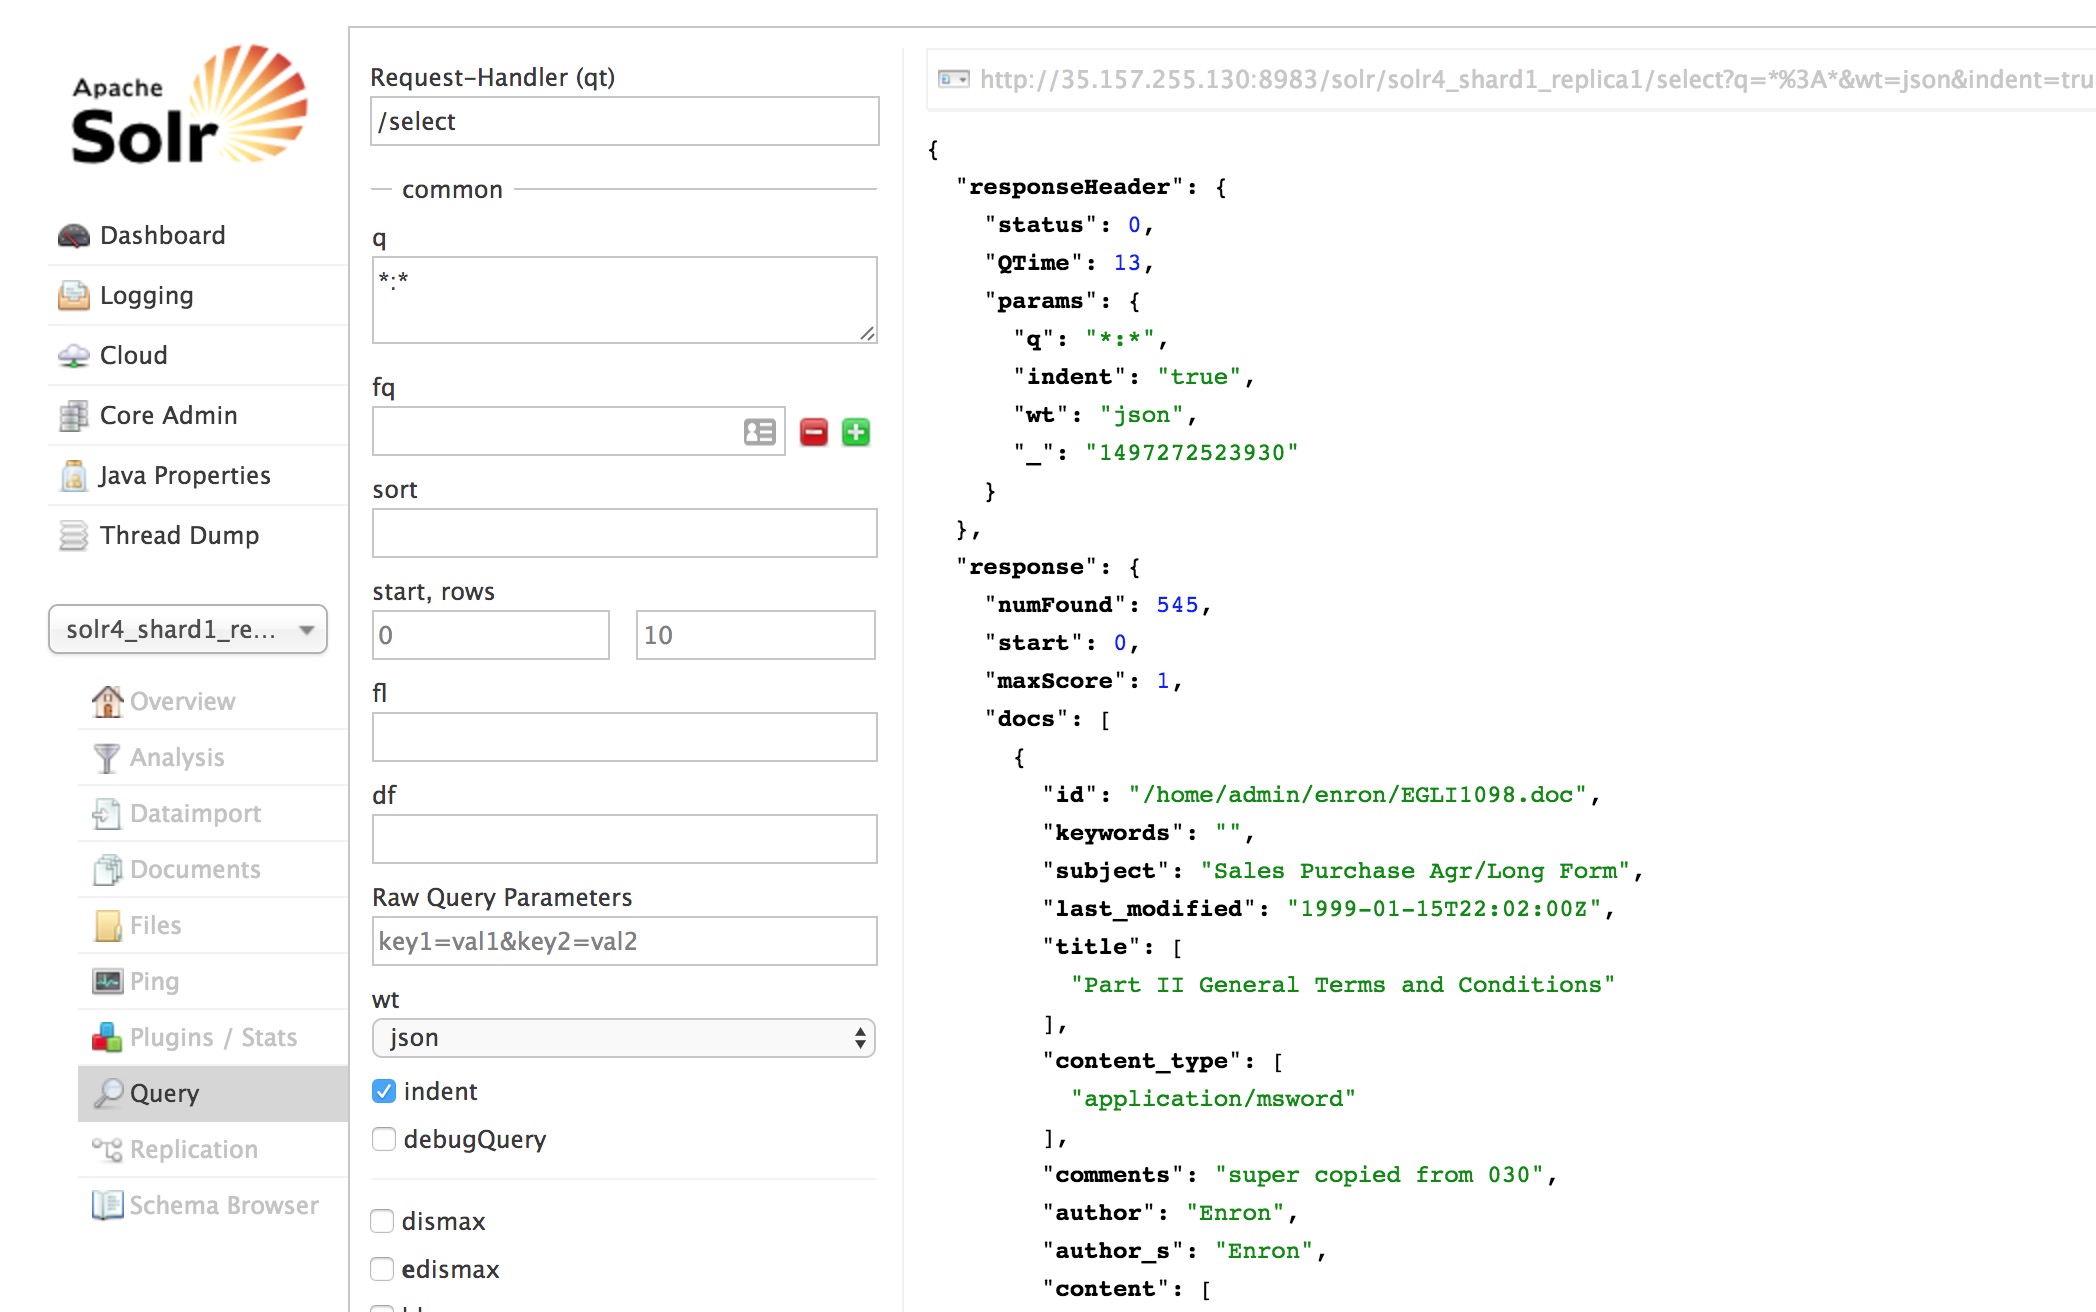Open the Documents link
Viewport: 2096px width, 1312px height.
click(x=196, y=870)
